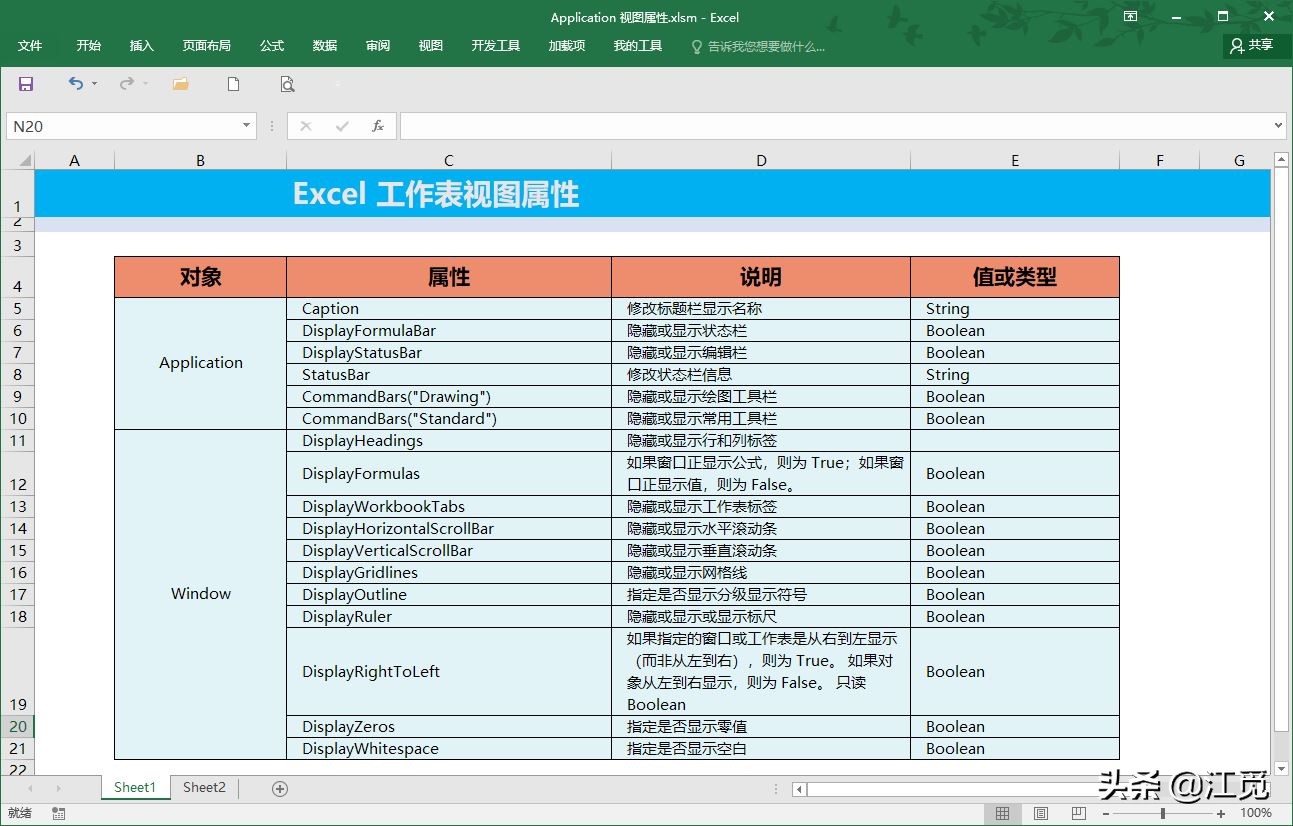The height and width of the screenshot is (826, 1293).
Task: Click the insert function fx icon
Action: coord(378,126)
